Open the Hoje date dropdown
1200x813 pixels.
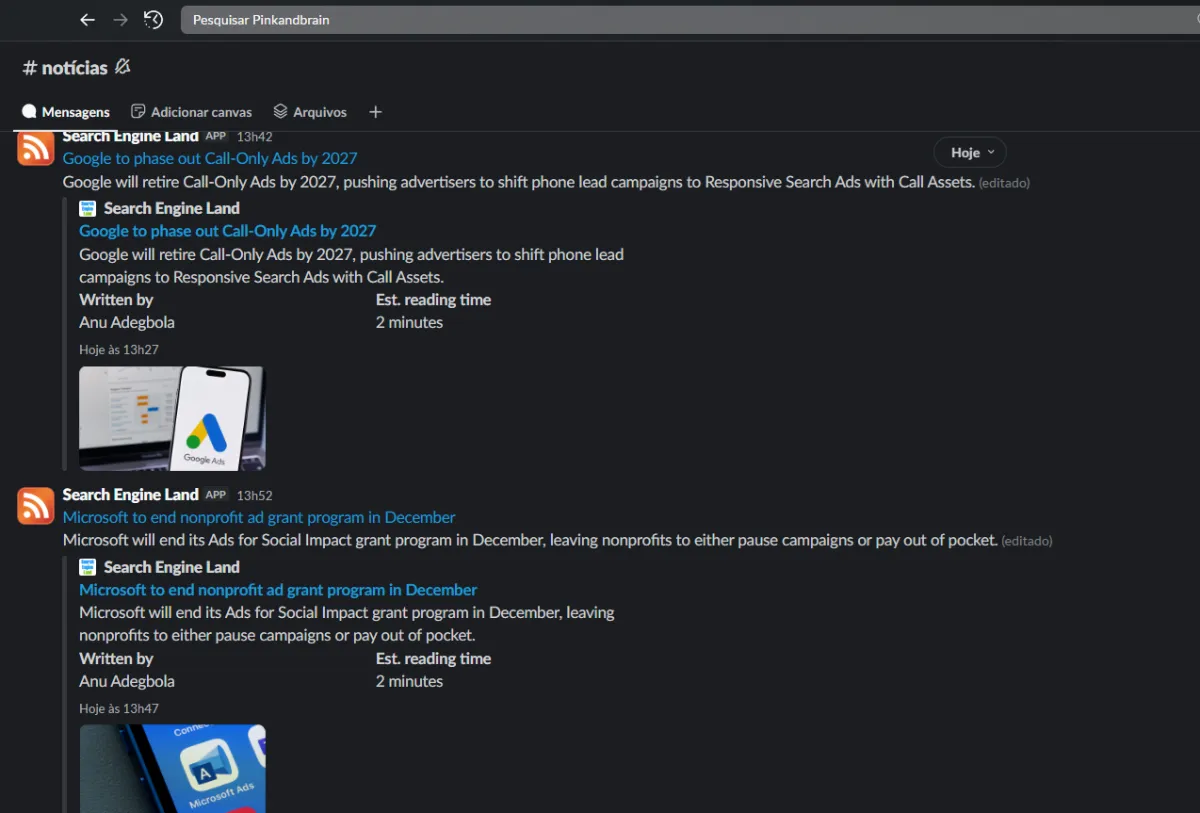tap(969, 152)
